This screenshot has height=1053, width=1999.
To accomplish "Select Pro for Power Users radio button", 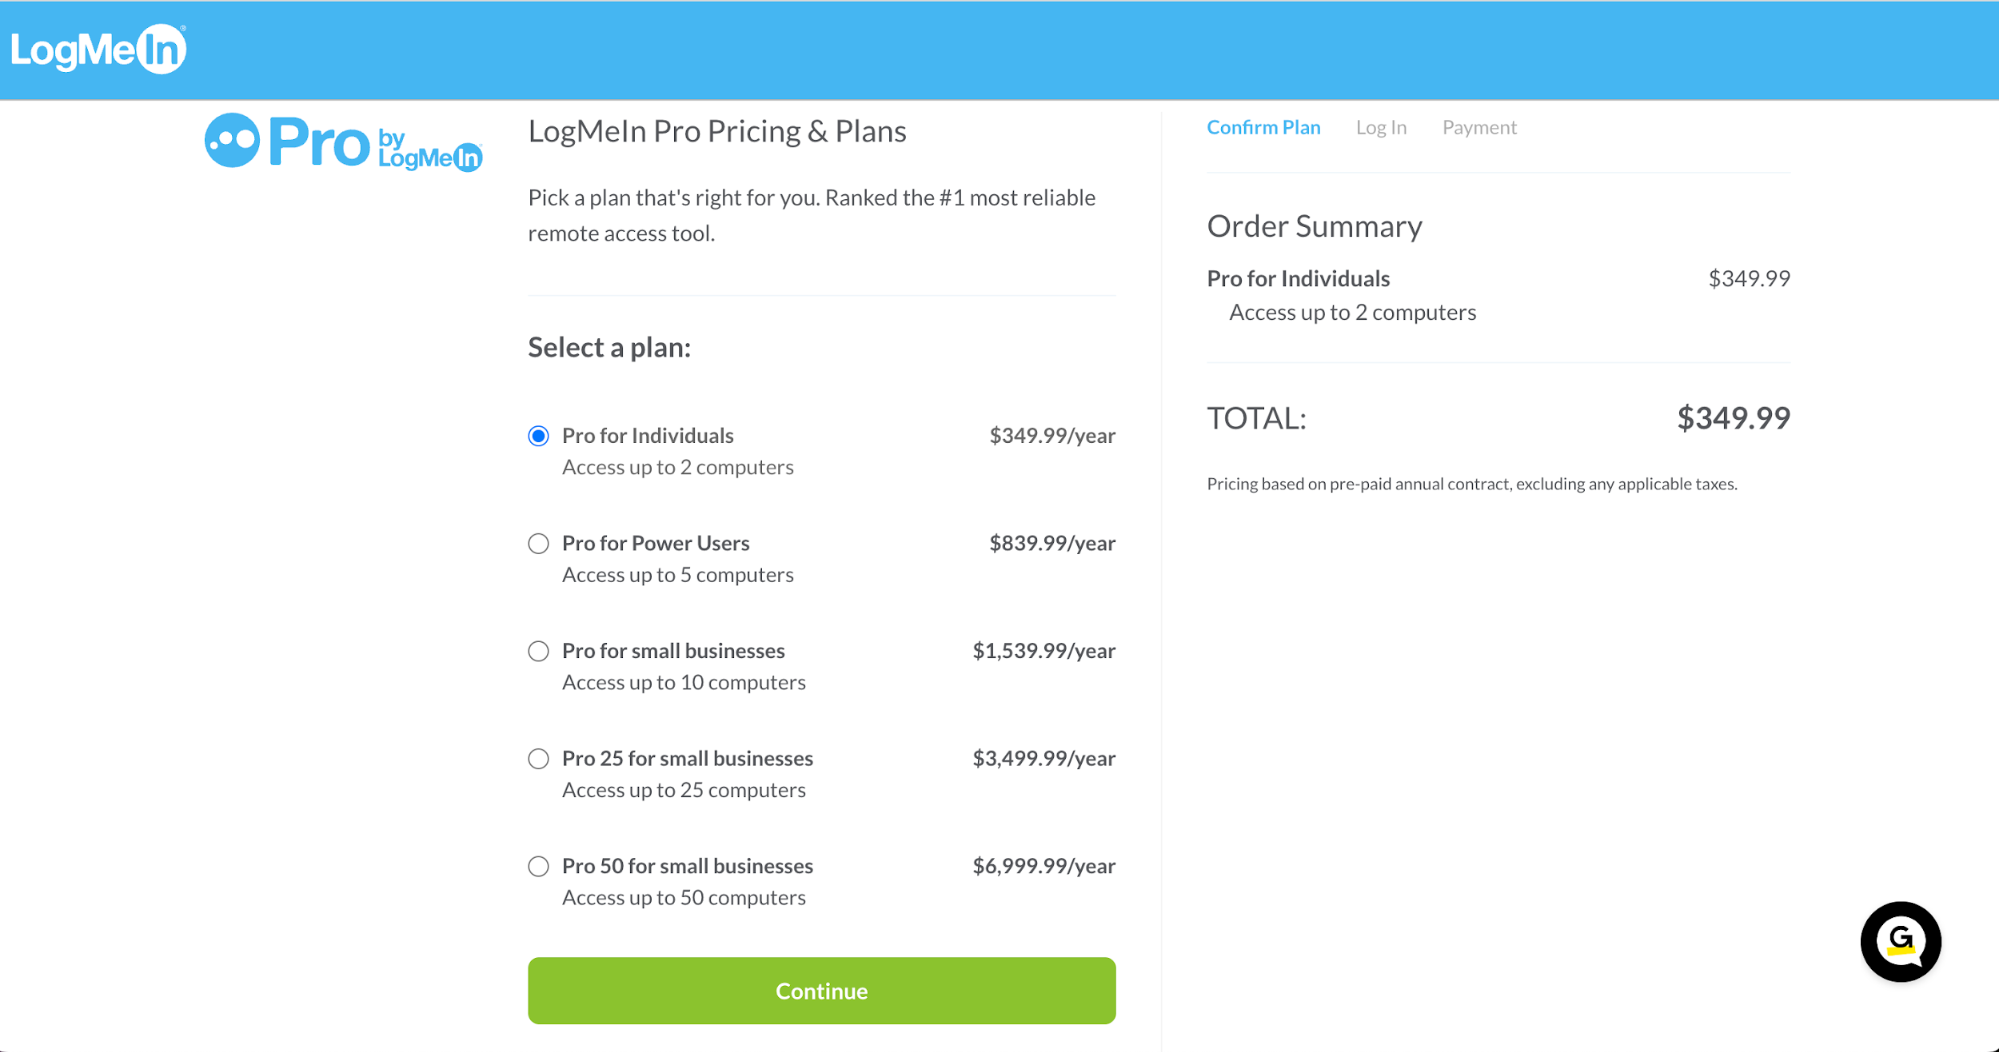I will (539, 544).
